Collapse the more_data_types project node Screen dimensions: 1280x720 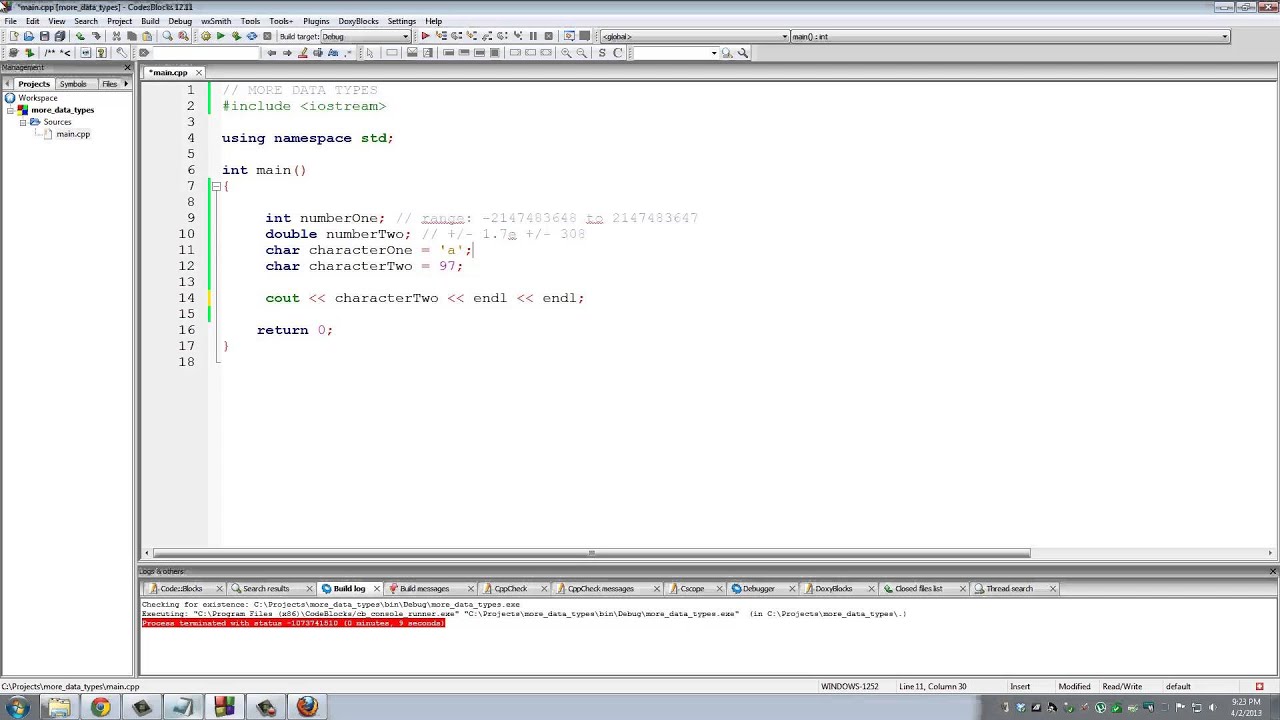click(10, 110)
